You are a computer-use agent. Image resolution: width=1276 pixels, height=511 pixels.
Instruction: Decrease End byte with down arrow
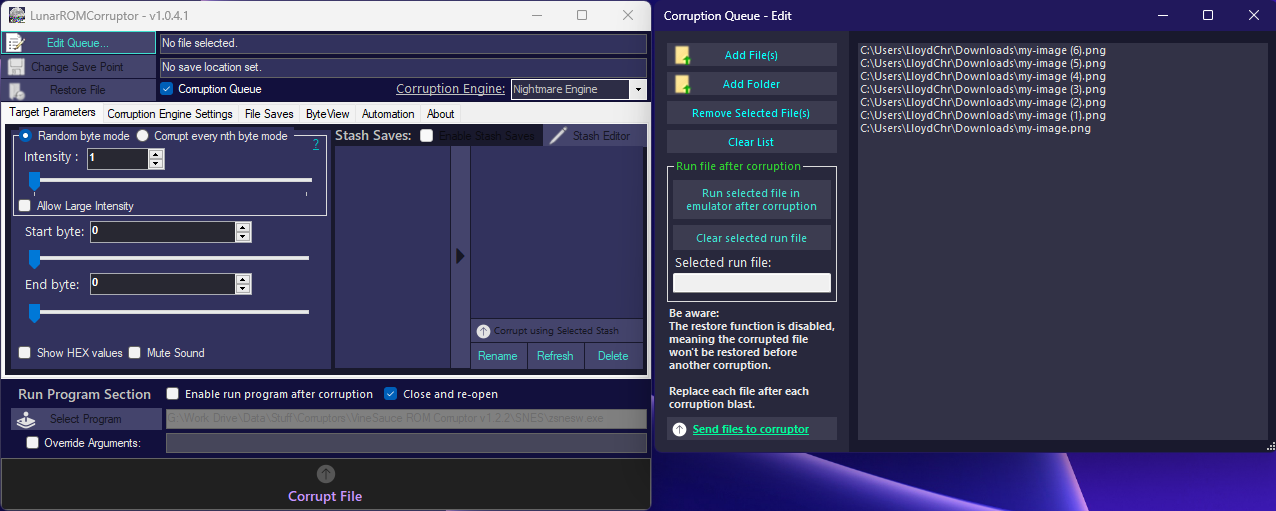[x=243, y=289]
